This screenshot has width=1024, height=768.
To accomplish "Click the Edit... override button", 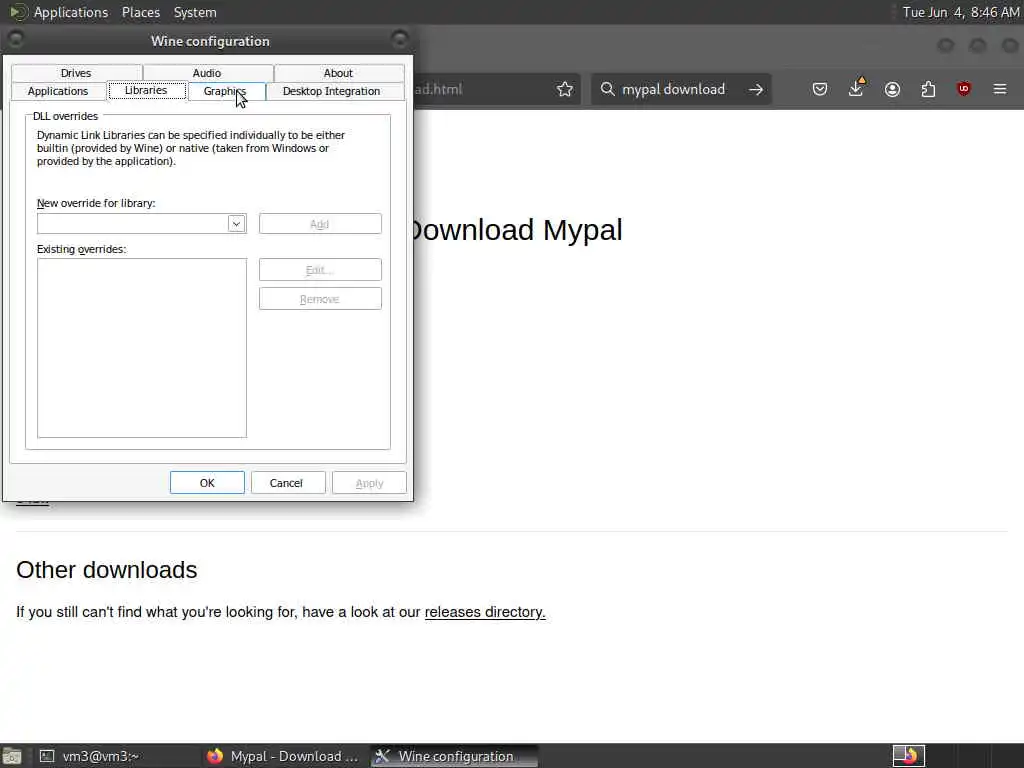I will coord(320,270).
